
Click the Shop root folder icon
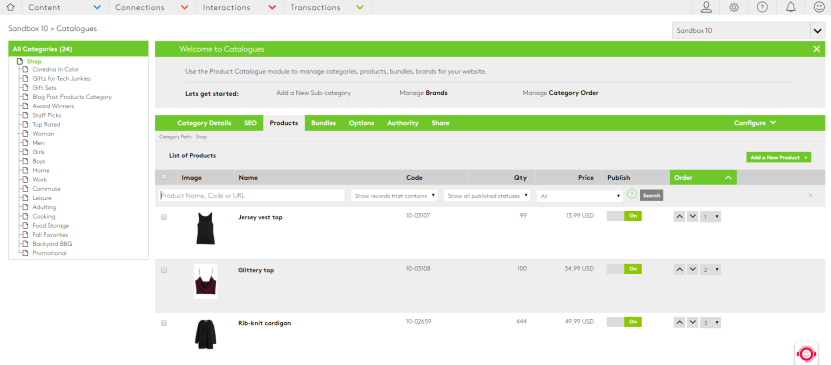coord(20,61)
